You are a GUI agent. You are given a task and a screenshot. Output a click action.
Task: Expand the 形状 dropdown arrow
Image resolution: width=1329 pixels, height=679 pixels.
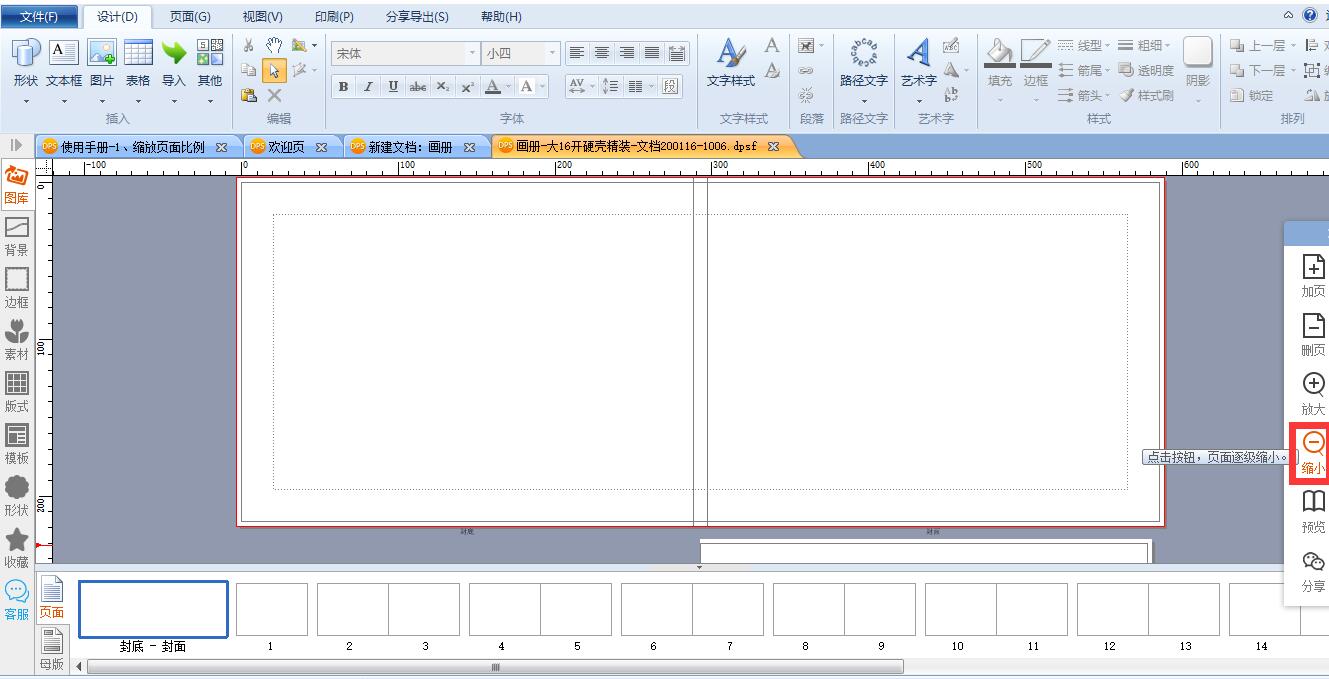coord(26,101)
